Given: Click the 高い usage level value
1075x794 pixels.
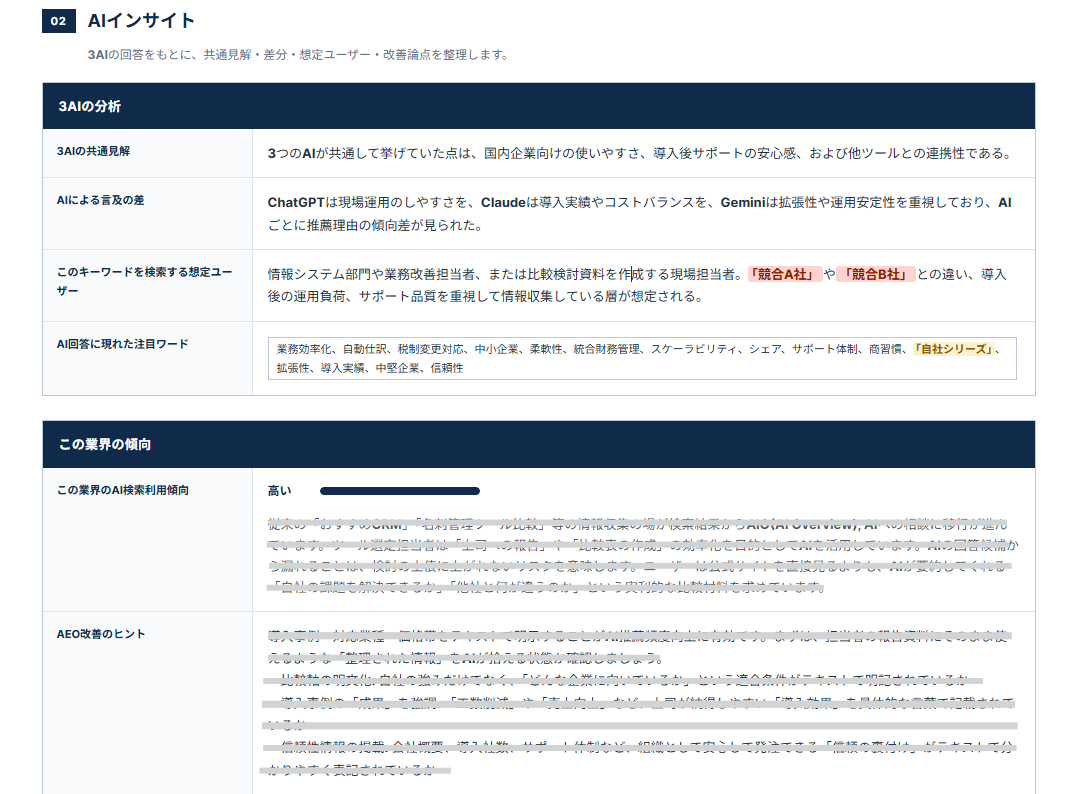Looking at the screenshot, I should click(x=279, y=491).
